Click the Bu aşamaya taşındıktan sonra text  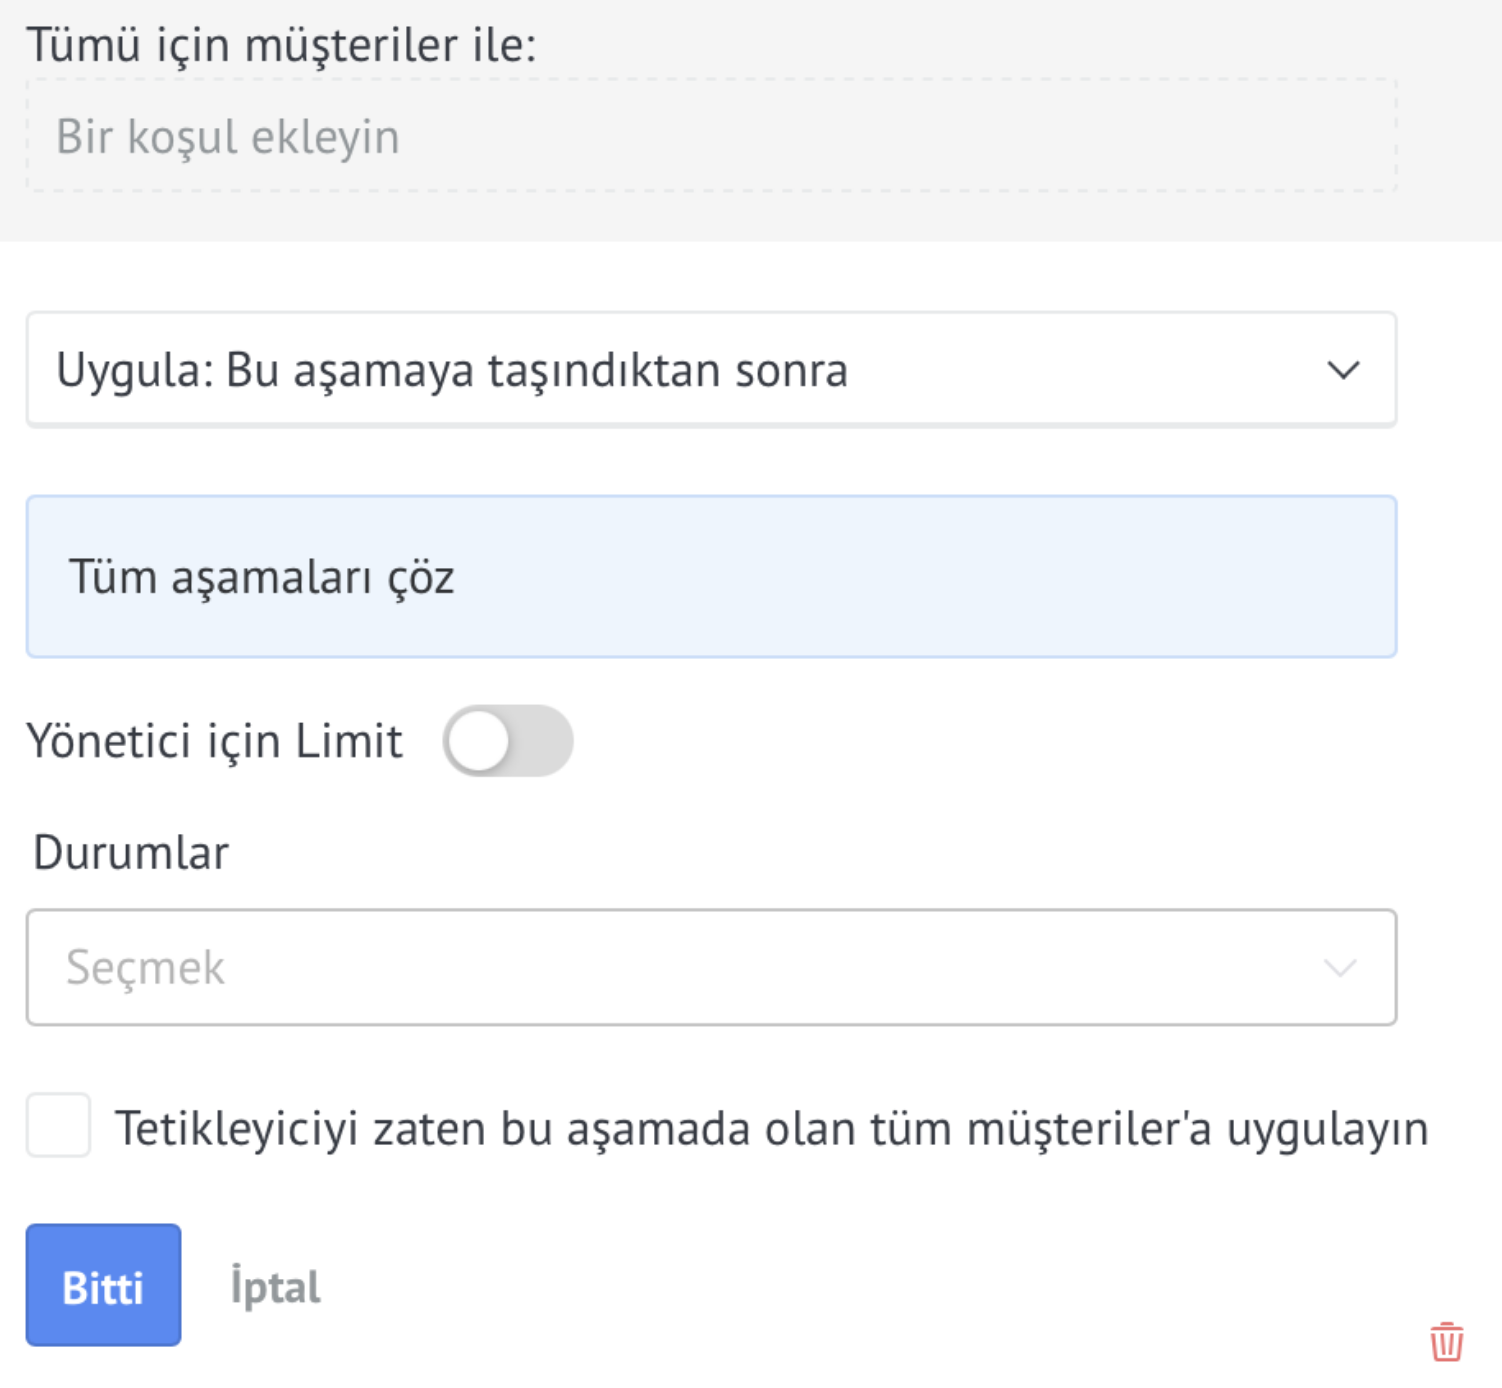(x=537, y=371)
